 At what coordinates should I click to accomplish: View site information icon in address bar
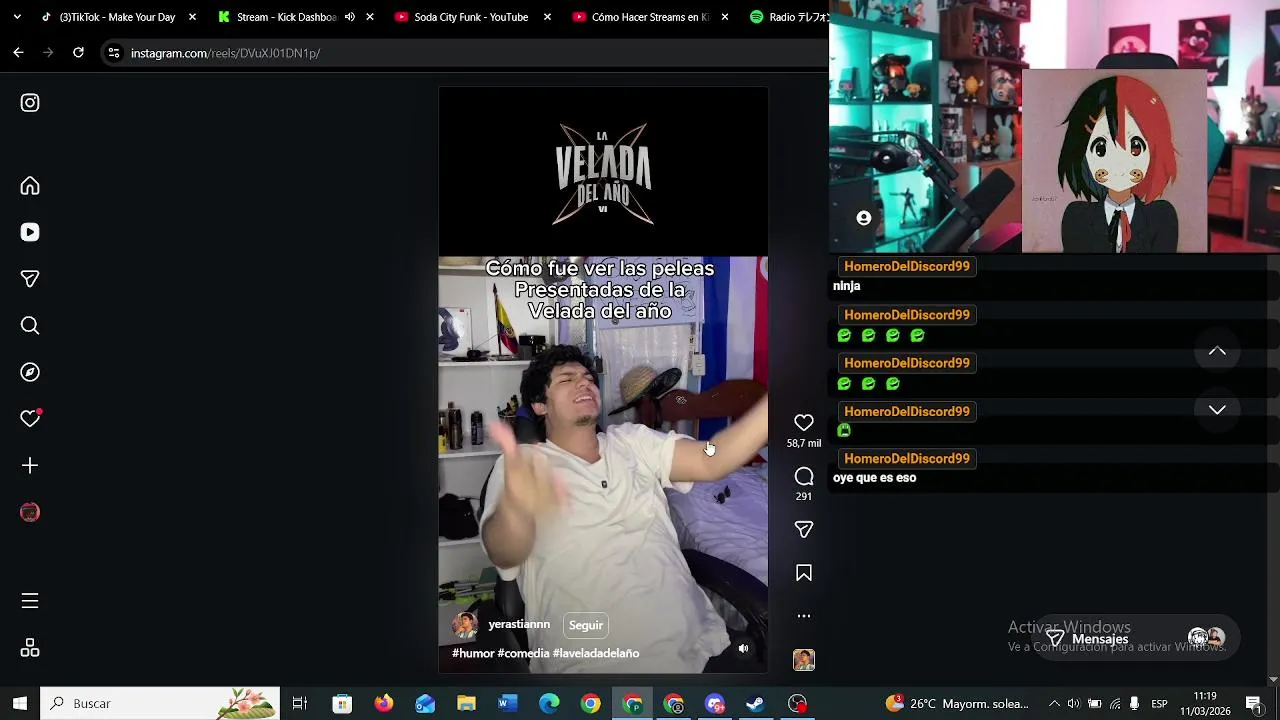tap(113, 53)
